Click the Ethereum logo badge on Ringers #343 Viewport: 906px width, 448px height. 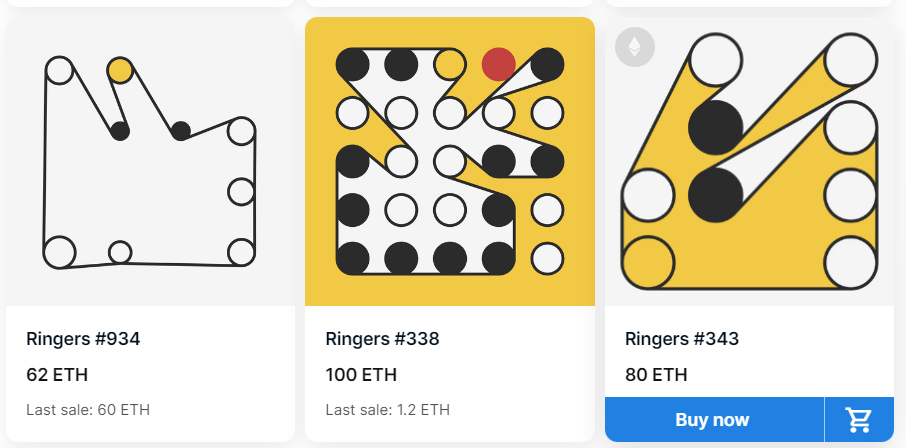(634, 47)
